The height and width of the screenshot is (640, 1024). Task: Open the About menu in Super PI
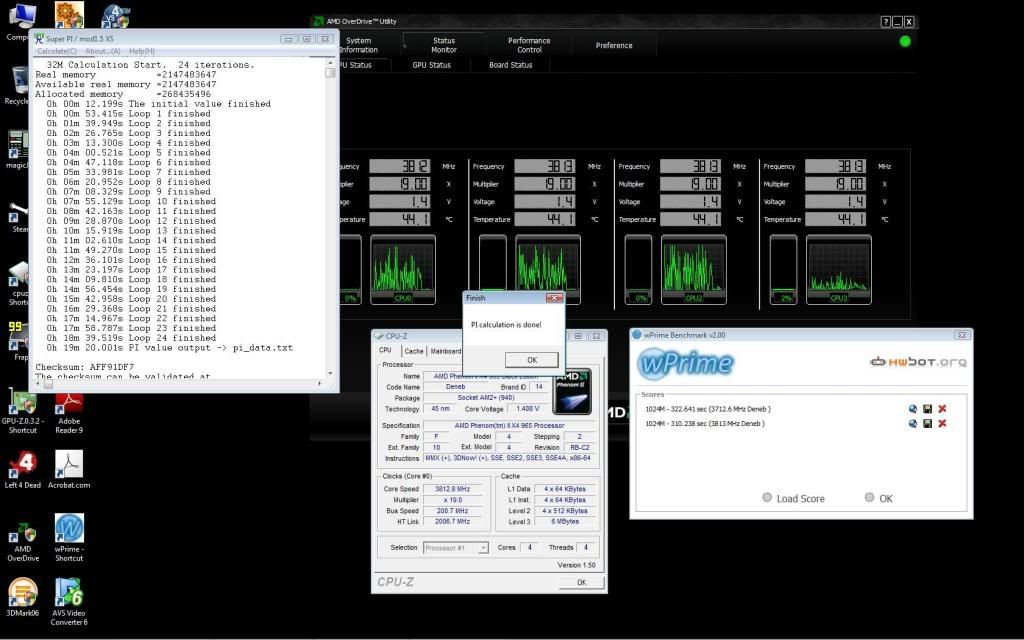103,51
